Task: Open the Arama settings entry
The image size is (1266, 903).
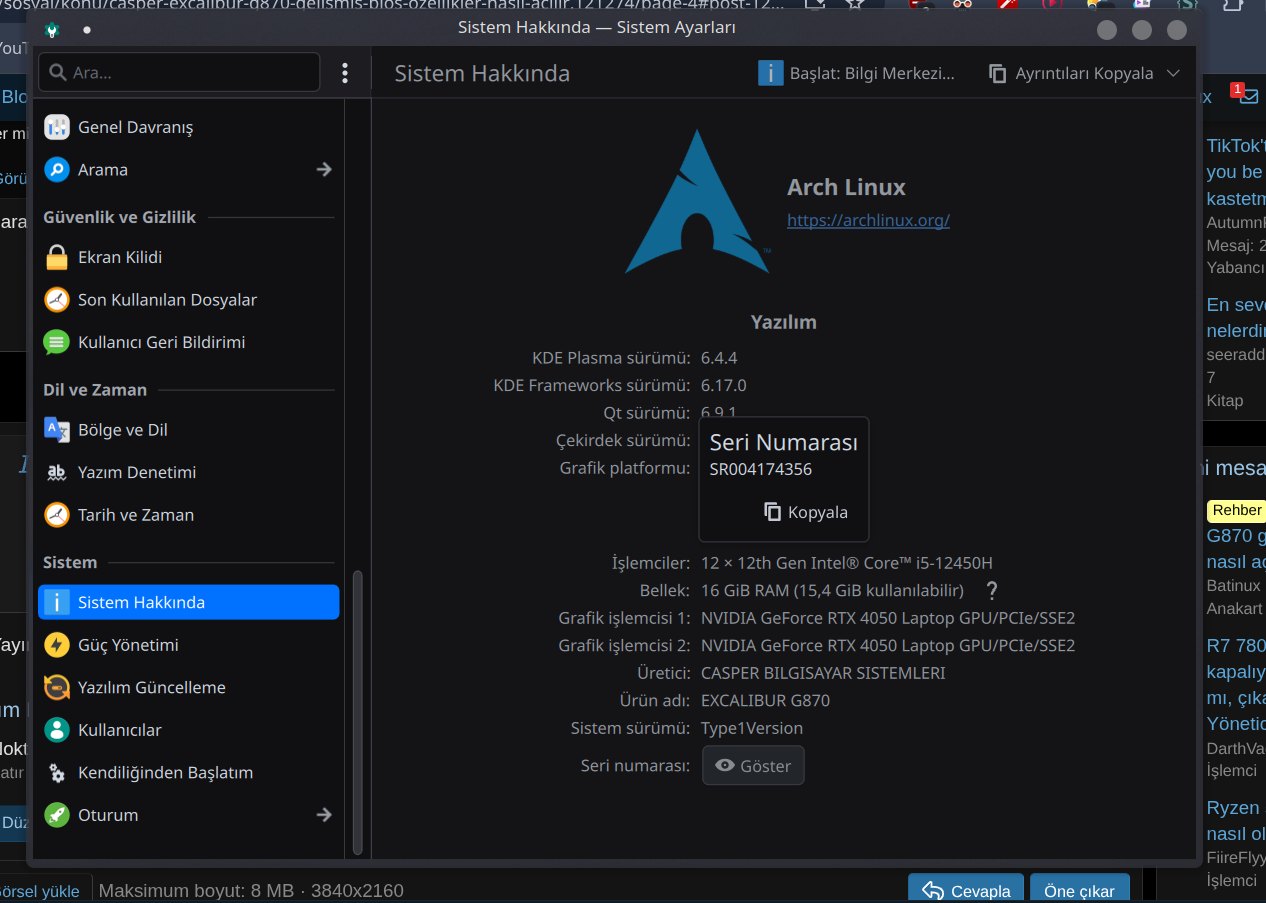Action: (188, 170)
